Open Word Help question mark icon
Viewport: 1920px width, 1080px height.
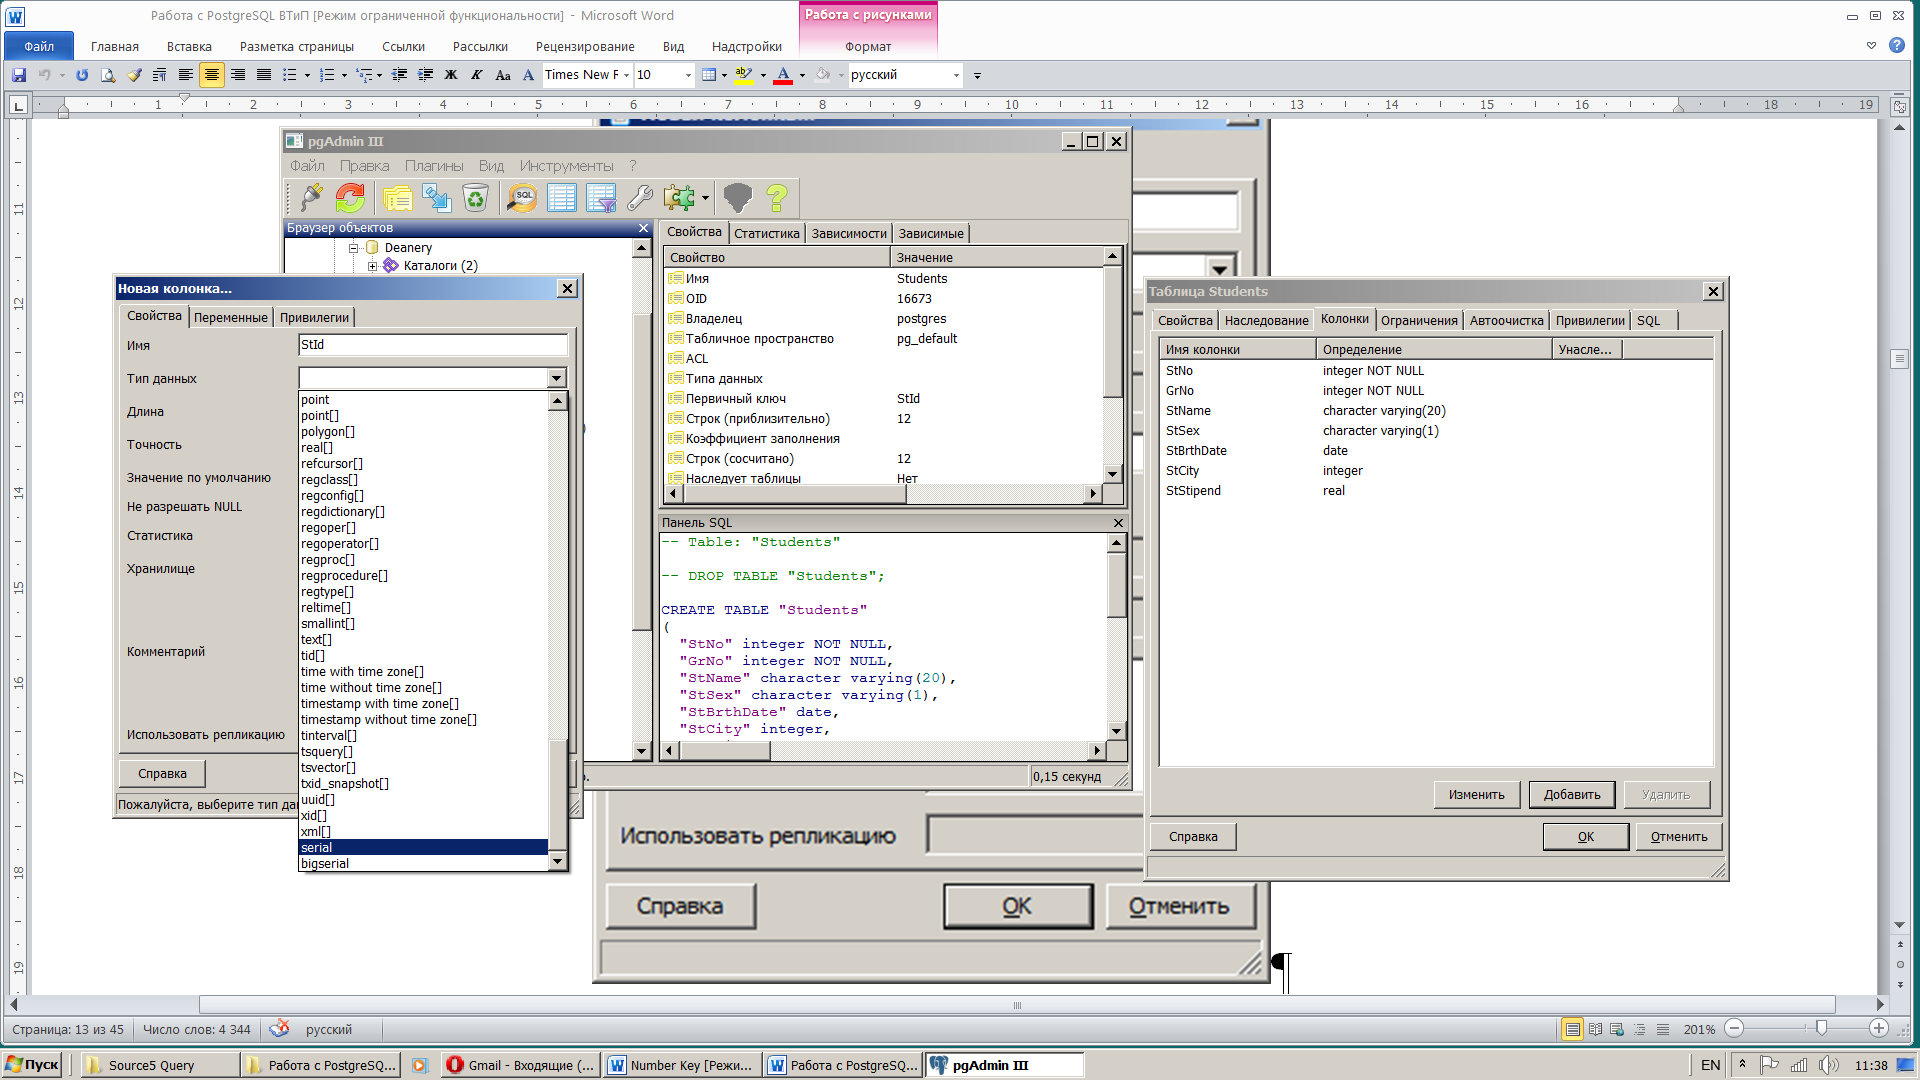coord(1896,45)
